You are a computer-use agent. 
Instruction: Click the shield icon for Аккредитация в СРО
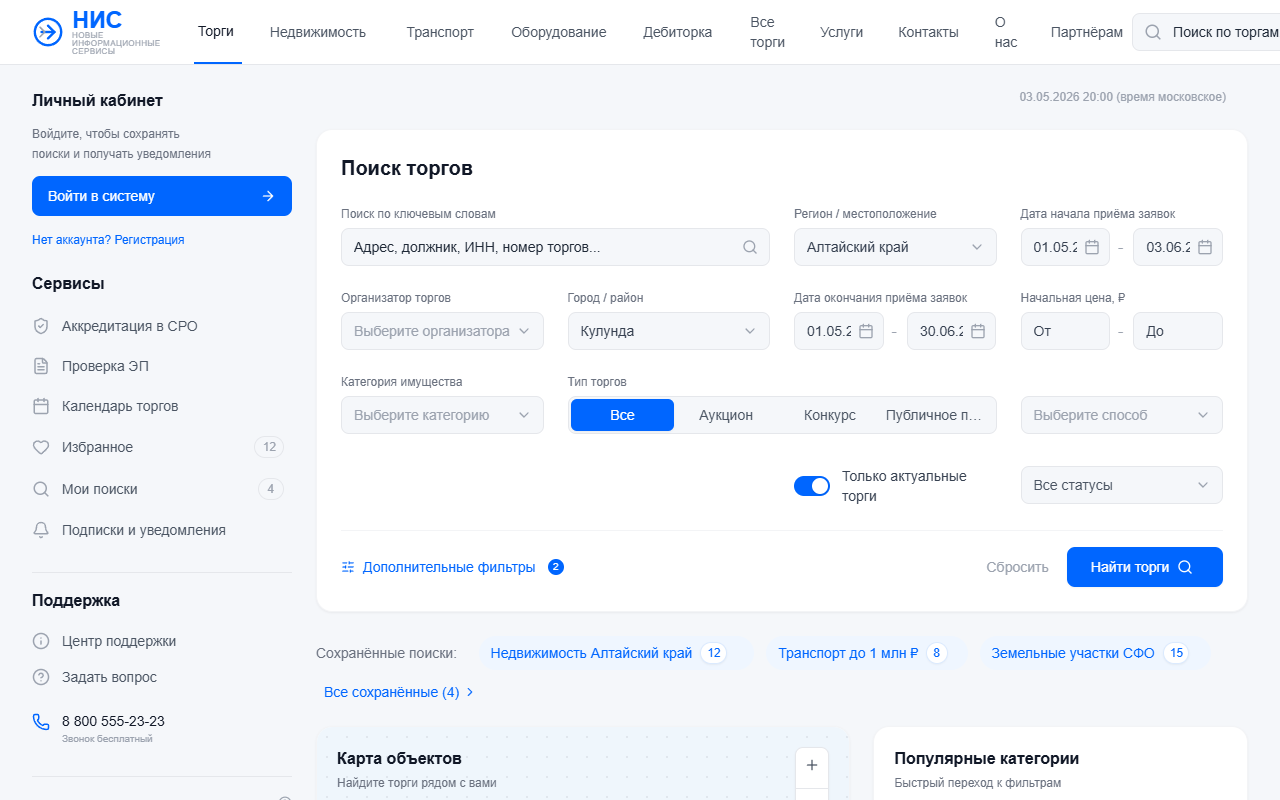coord(41,326)
